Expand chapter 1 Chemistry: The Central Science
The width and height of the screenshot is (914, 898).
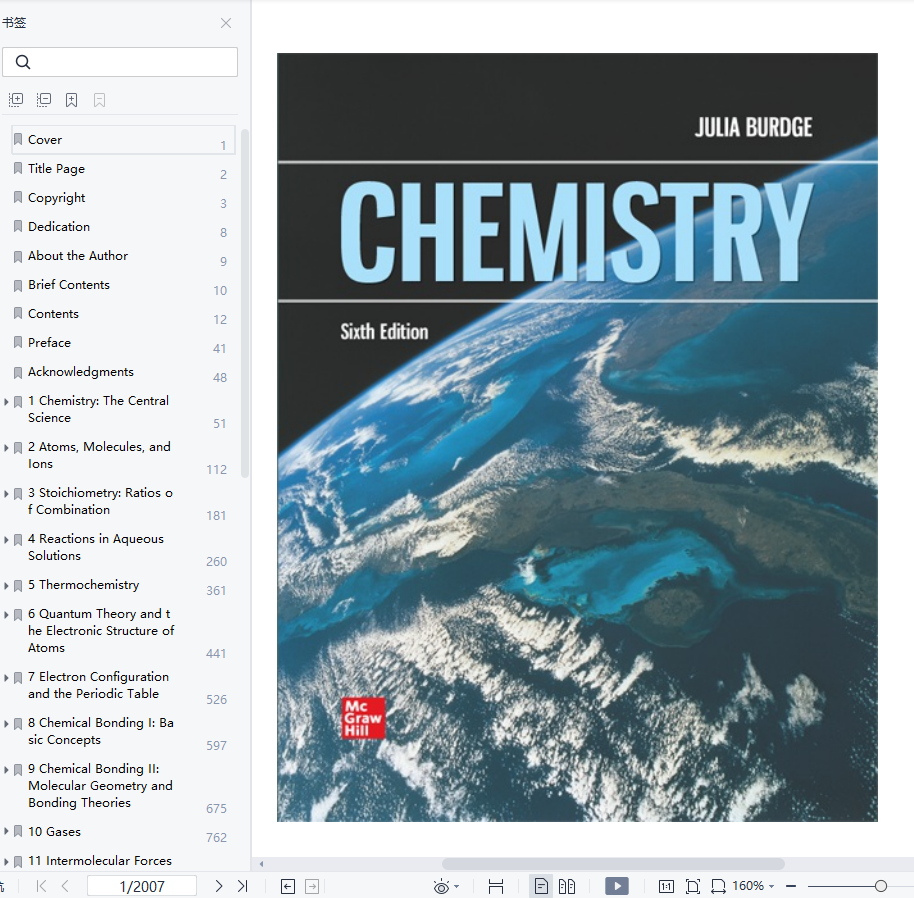click(x=6, y=402)
